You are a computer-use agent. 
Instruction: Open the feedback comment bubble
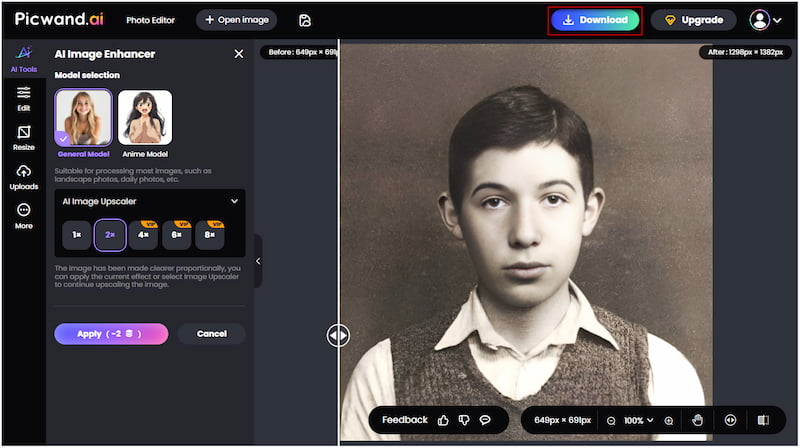click(485, 420)
